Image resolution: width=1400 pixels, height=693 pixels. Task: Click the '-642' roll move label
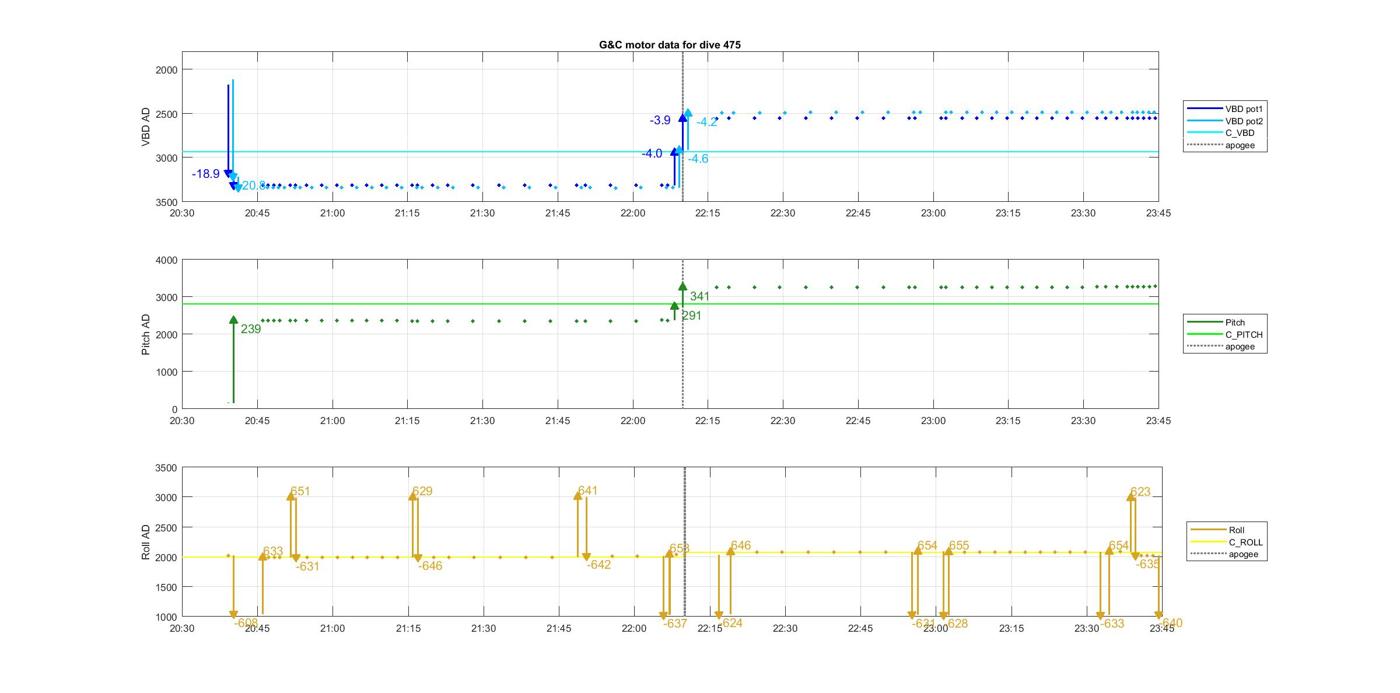598,565
